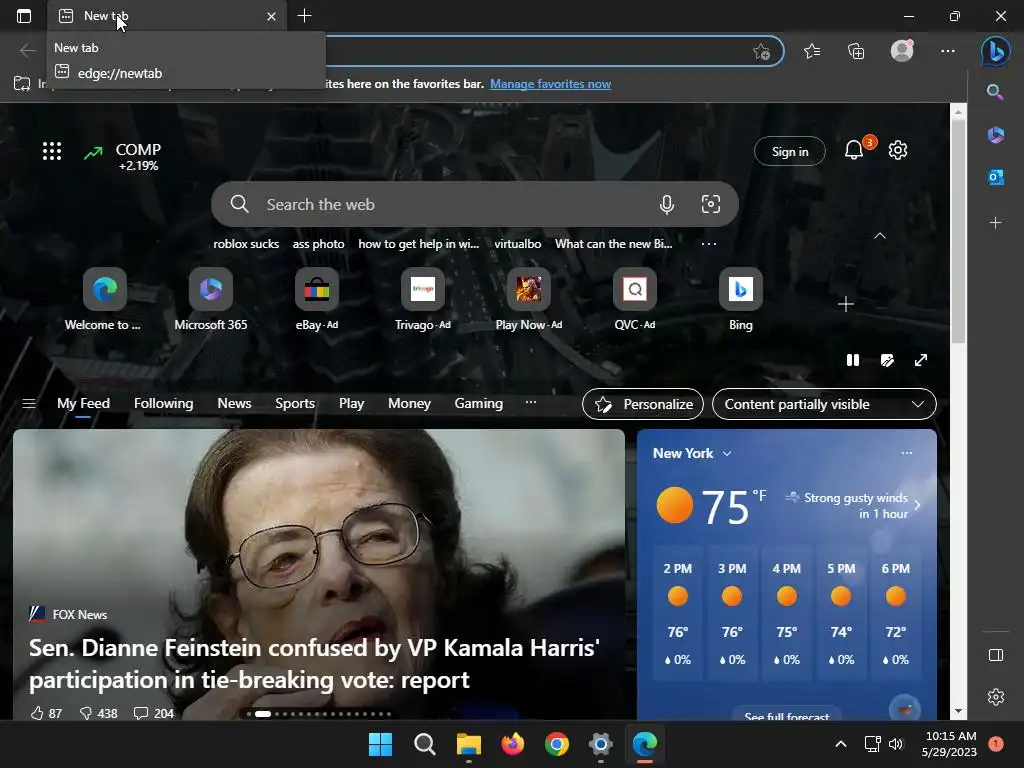Dislike the Feinstein article thumbs down
Viewport: 1024px width, 768px height.
(x=98, y=713)
